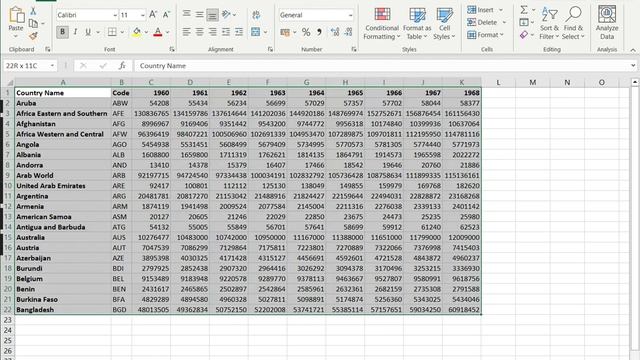Confirm entry with formula bar checkmark
640x360 pixels.
pyautogui.click(x=103, y=66)
